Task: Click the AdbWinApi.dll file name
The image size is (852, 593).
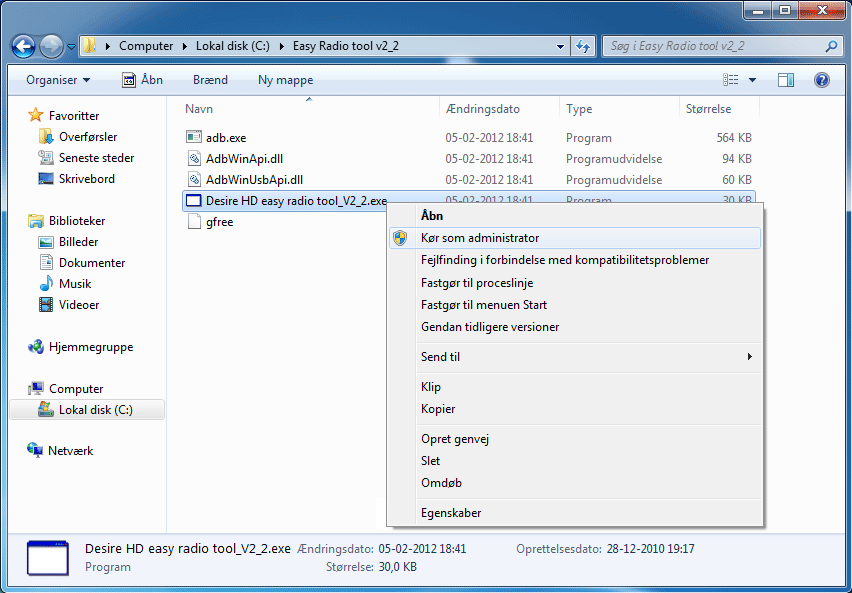Action: pyautogui.click(x=245, y=159)
